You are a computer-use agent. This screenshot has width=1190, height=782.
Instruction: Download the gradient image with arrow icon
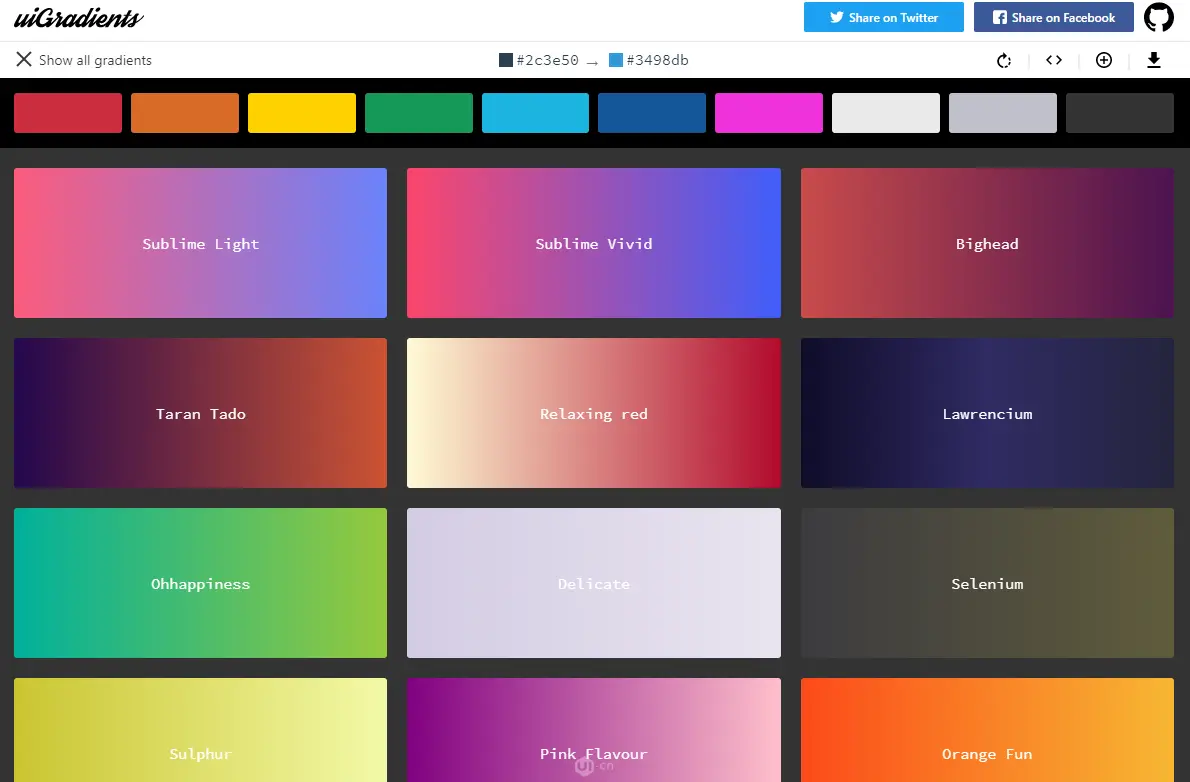click(1154, 60)
